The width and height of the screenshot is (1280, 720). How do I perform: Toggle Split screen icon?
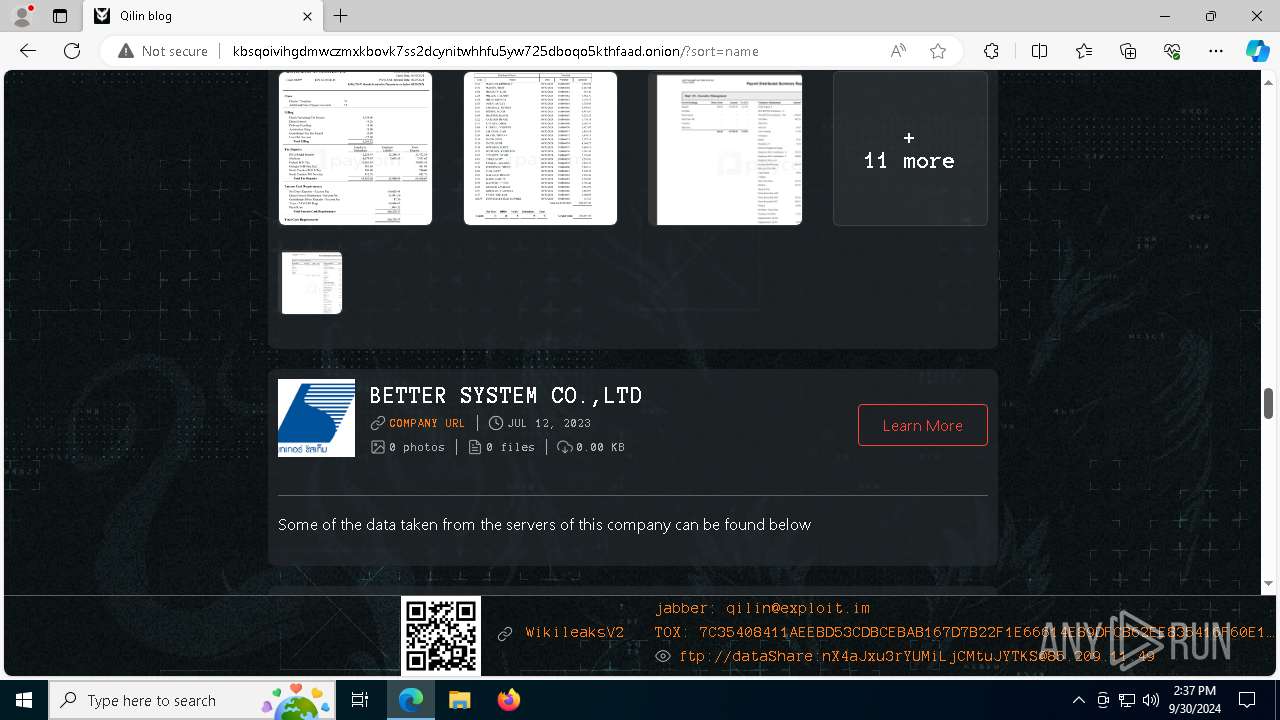click(x=1039, y=51)
